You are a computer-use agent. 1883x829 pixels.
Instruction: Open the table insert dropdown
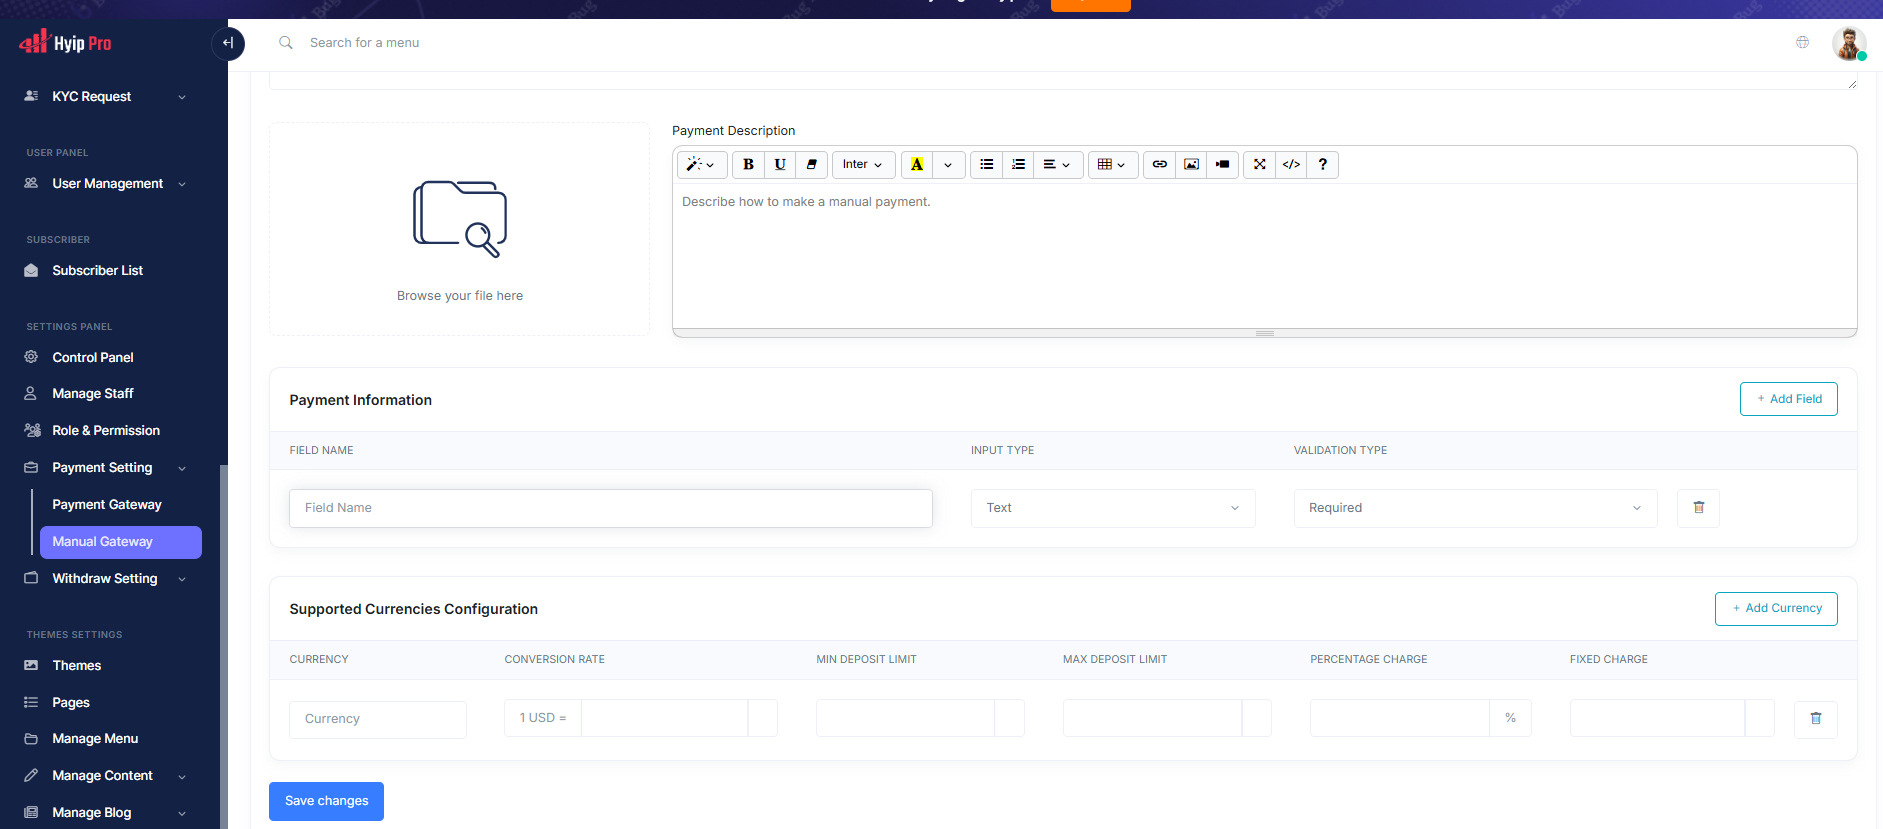pyautogui.click(x=1112, y=165)
